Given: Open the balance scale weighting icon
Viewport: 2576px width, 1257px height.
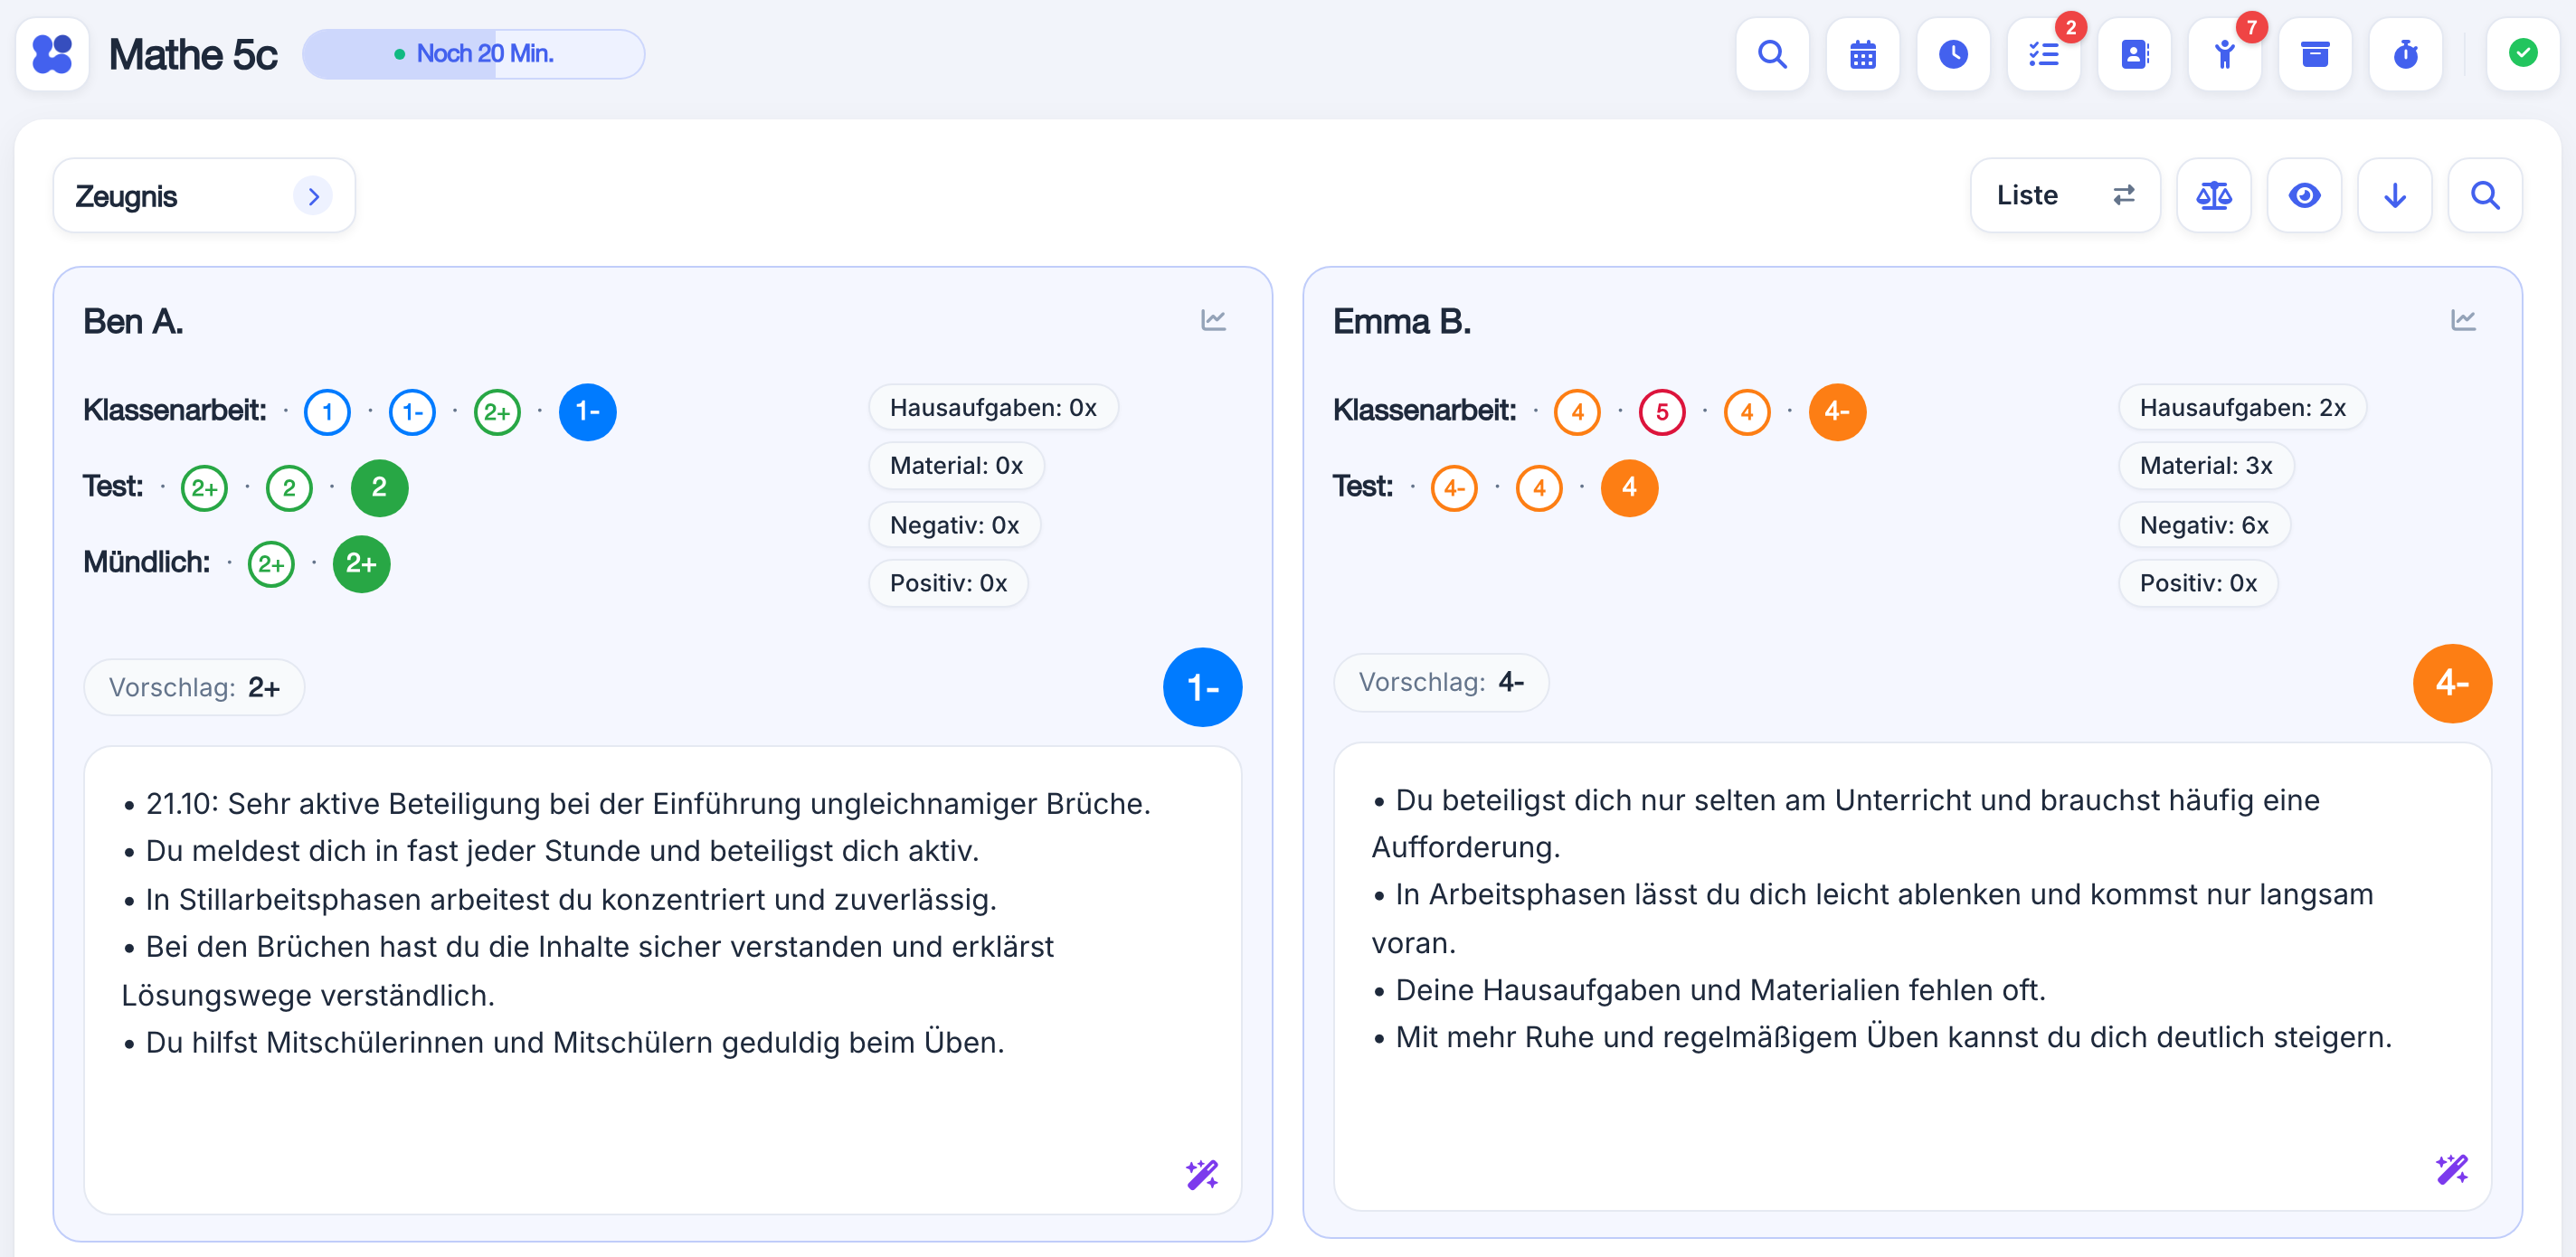Looking at the screenshot, I should coord(2213,195).
